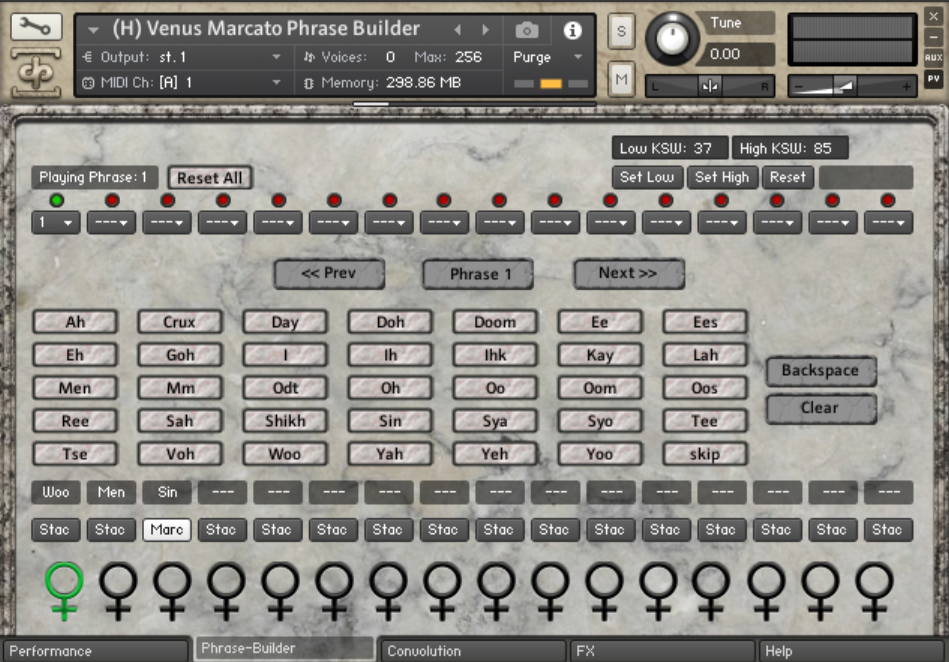This screenshot has height=662, width=949.
Task: Show instrument info with the i icon
Action: pos(572,30)
